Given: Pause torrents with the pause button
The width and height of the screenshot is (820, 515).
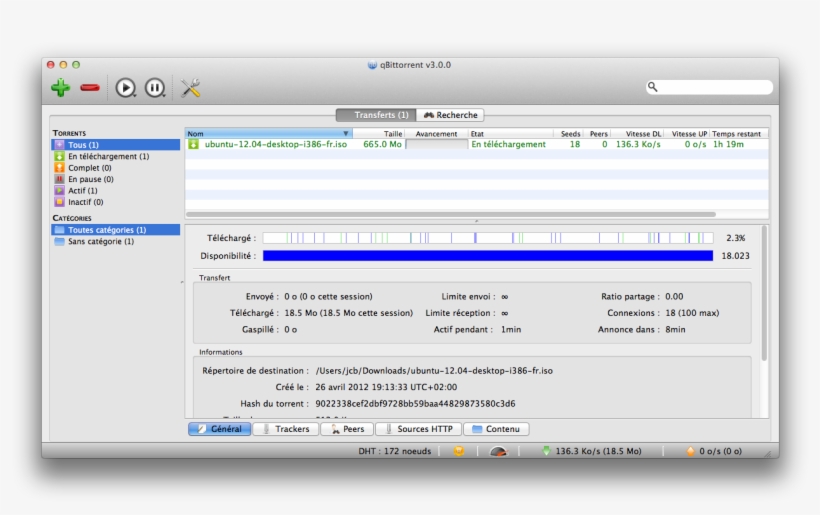Looking at the screenshot, I should point(155,87).
